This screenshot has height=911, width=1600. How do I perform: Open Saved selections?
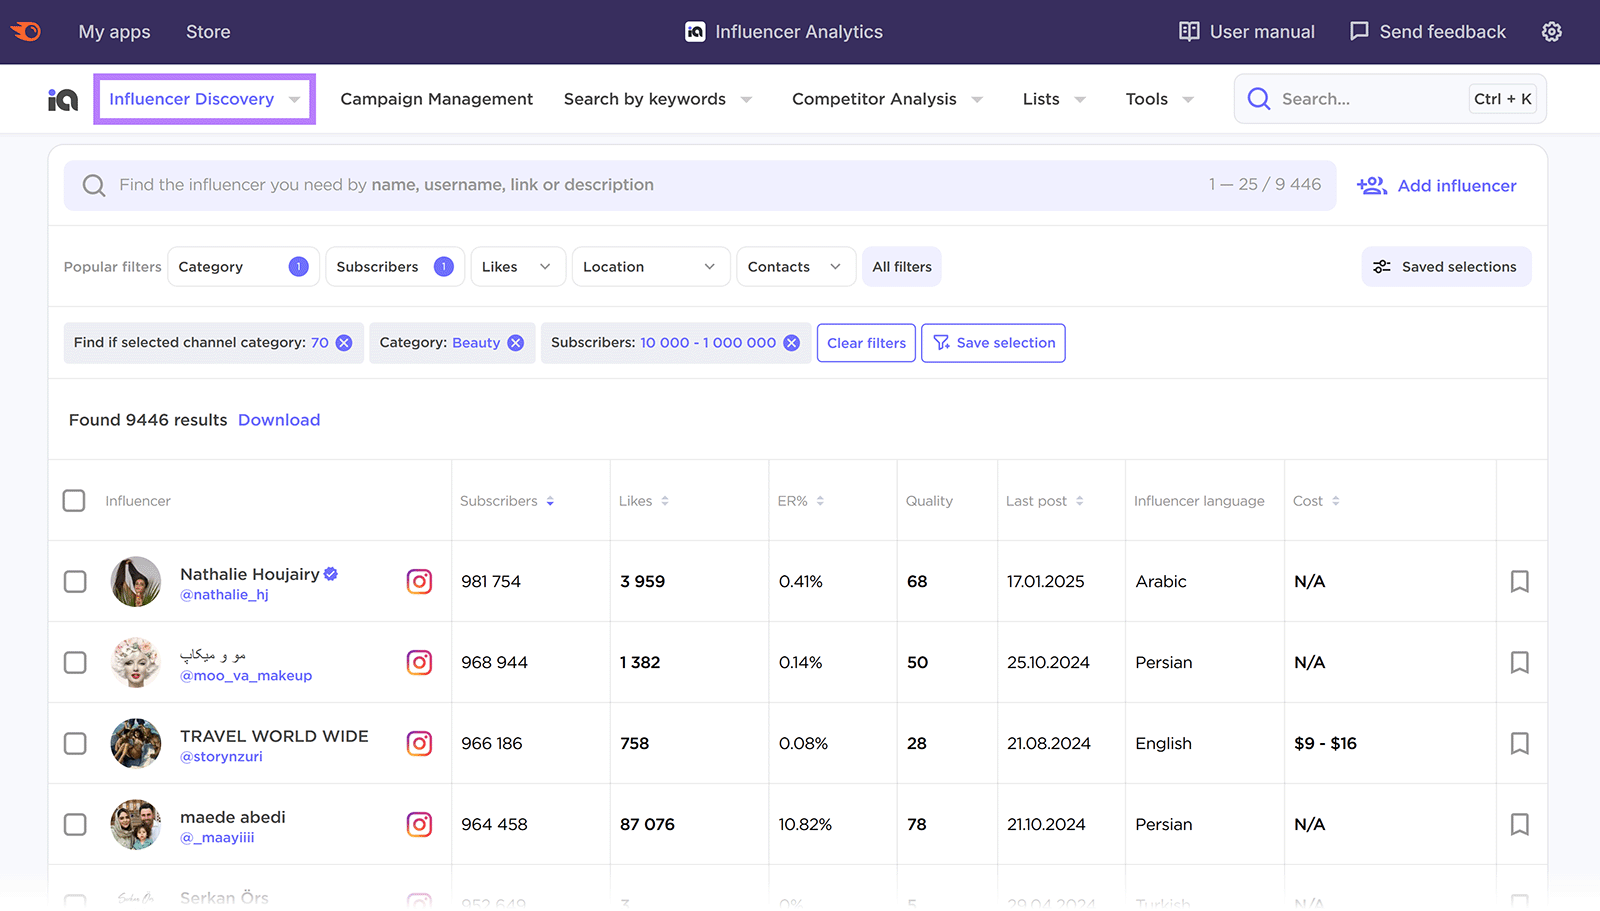coord(1445,266)
